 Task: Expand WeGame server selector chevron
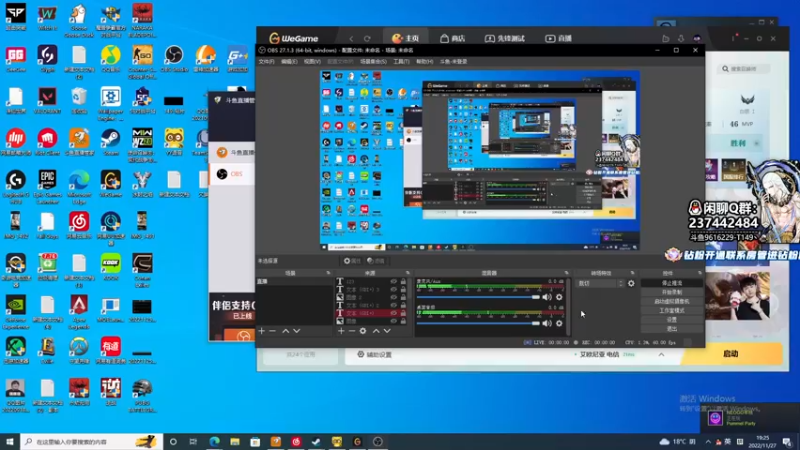661,354
